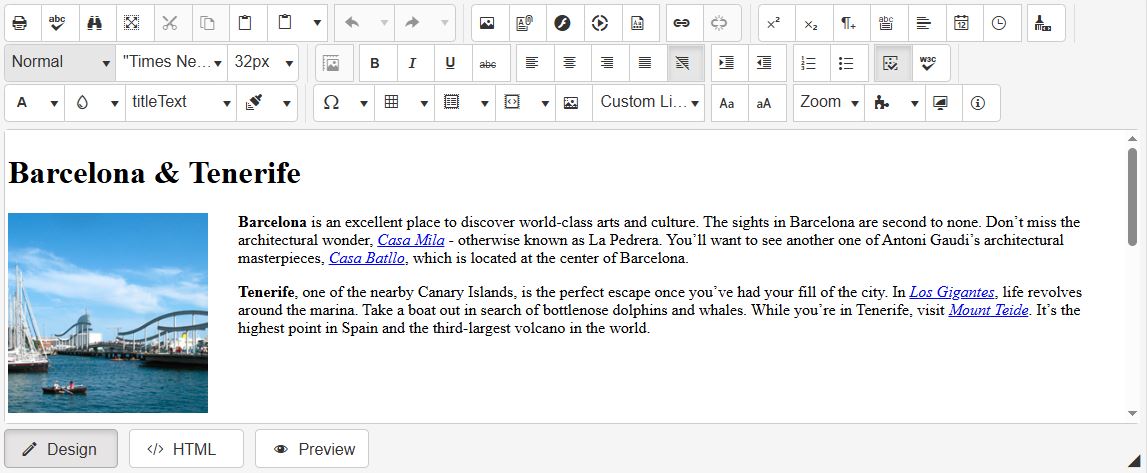
Task: Decrease paragraph indent
Action: click(764, 64)
